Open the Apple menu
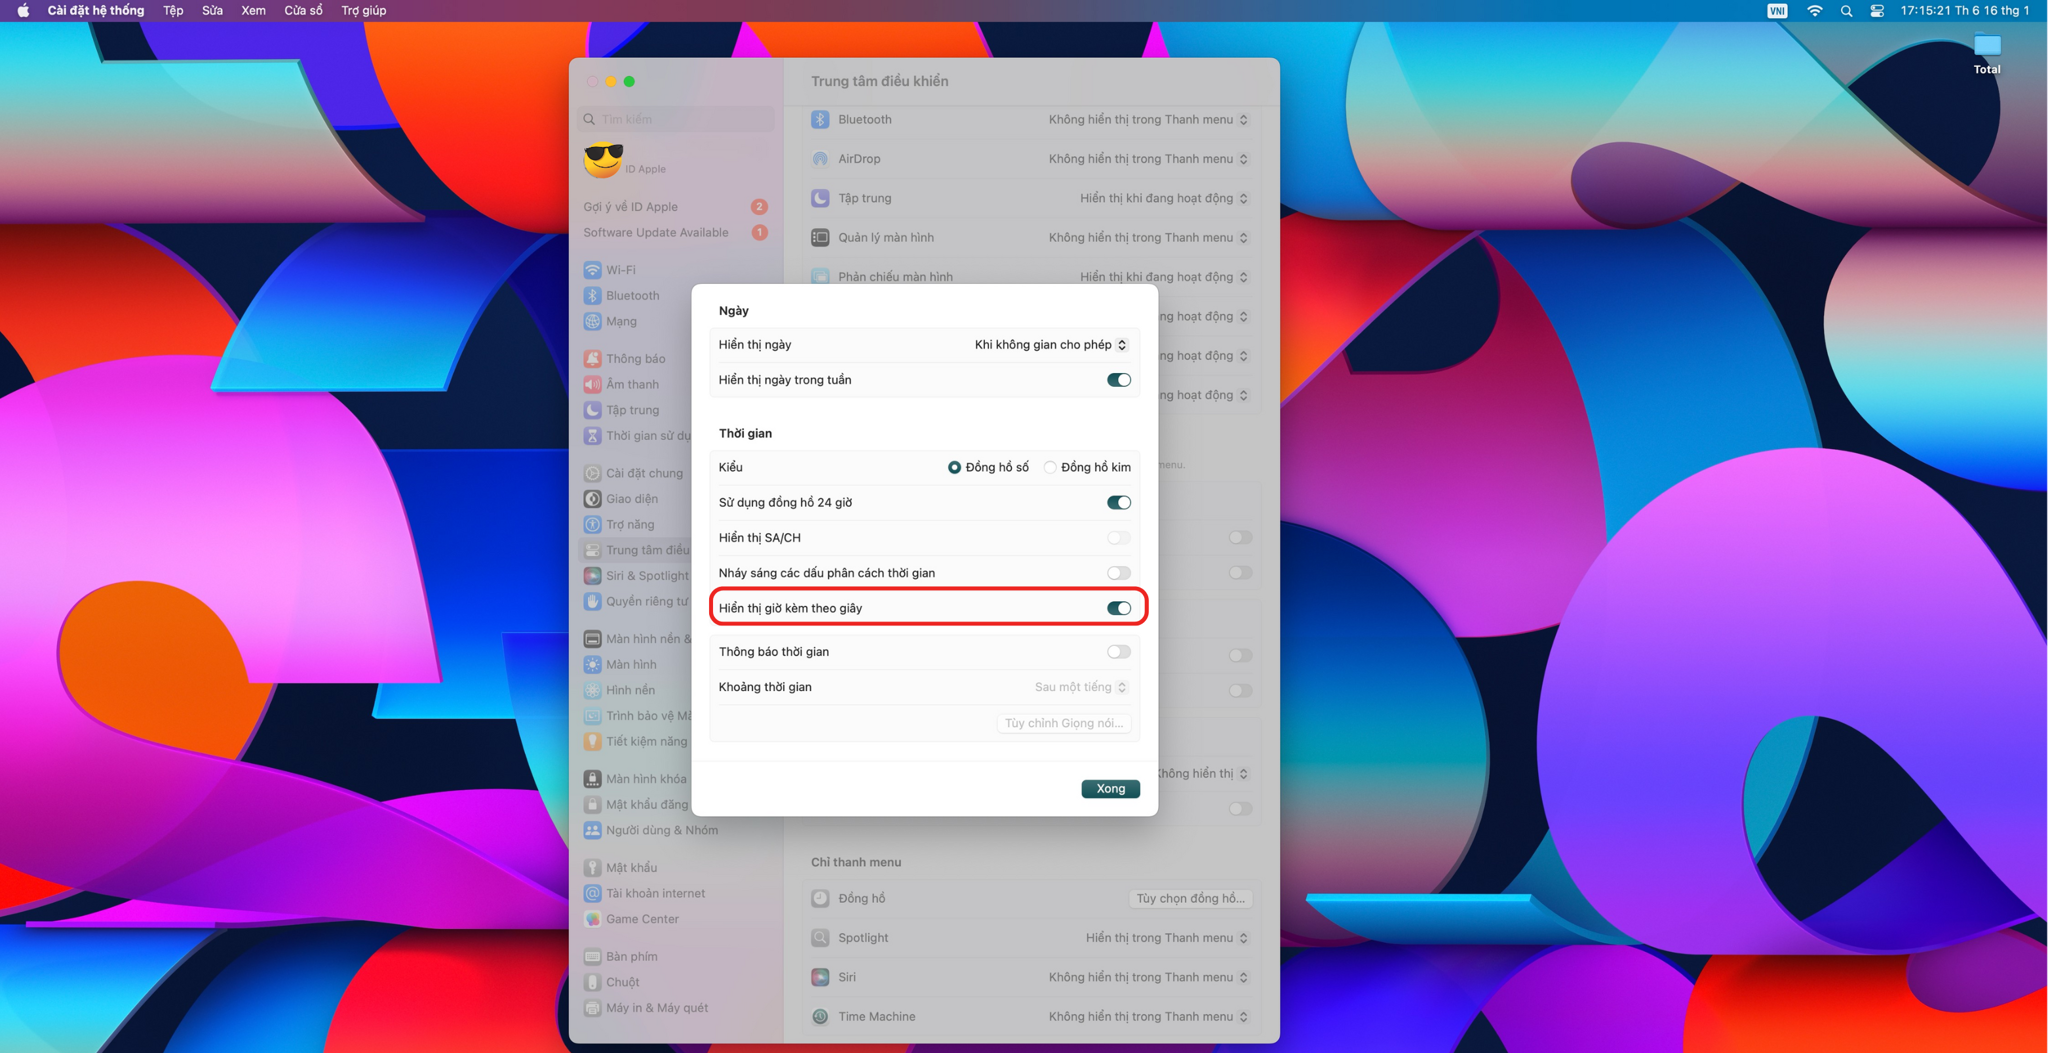This screenshot has width=2048, height=1053. (23, 11)
